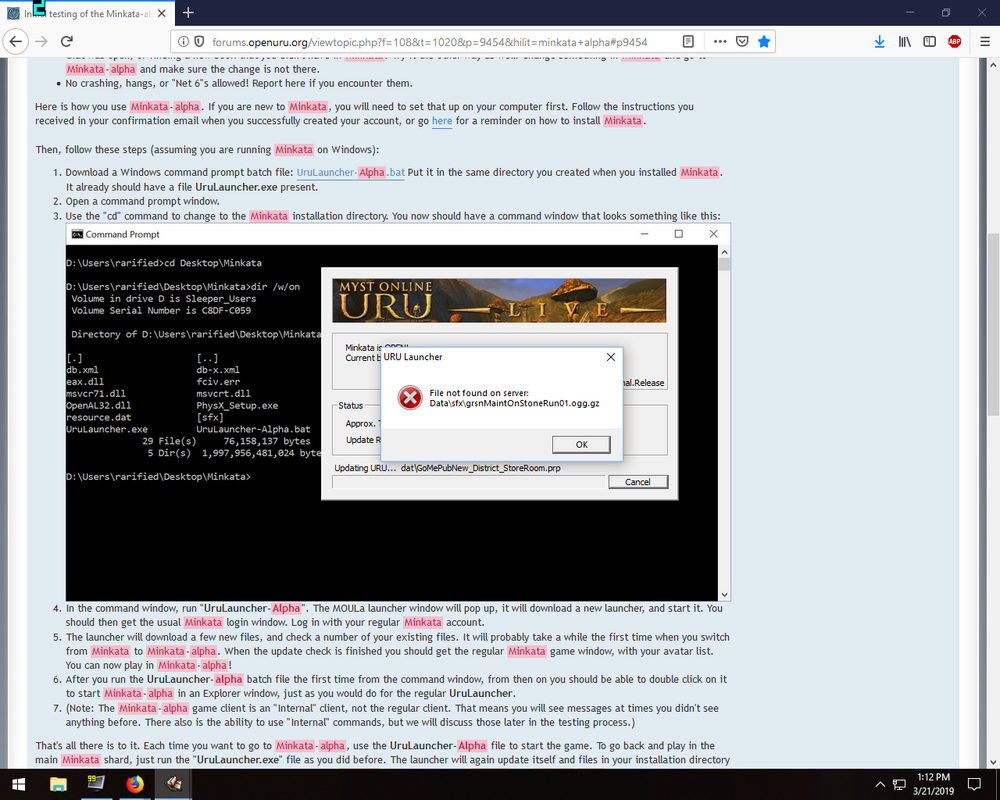1000x800 pixels.
Task: Toggle the sidebars icon in toolbar
Action: tap(929, 41)
